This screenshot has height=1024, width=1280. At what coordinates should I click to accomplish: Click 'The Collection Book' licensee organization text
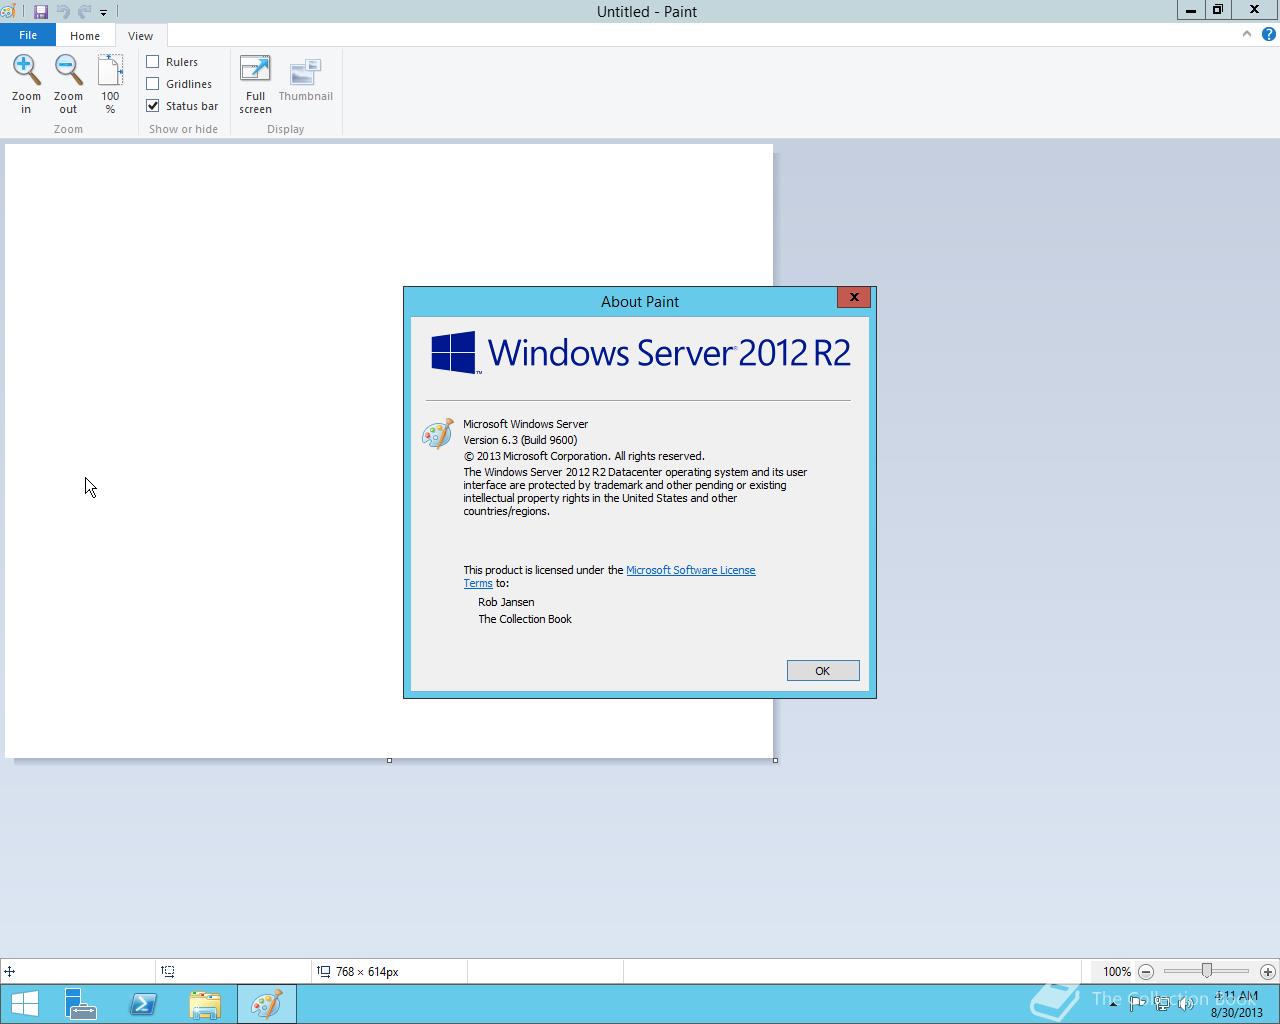pos(525,619)
